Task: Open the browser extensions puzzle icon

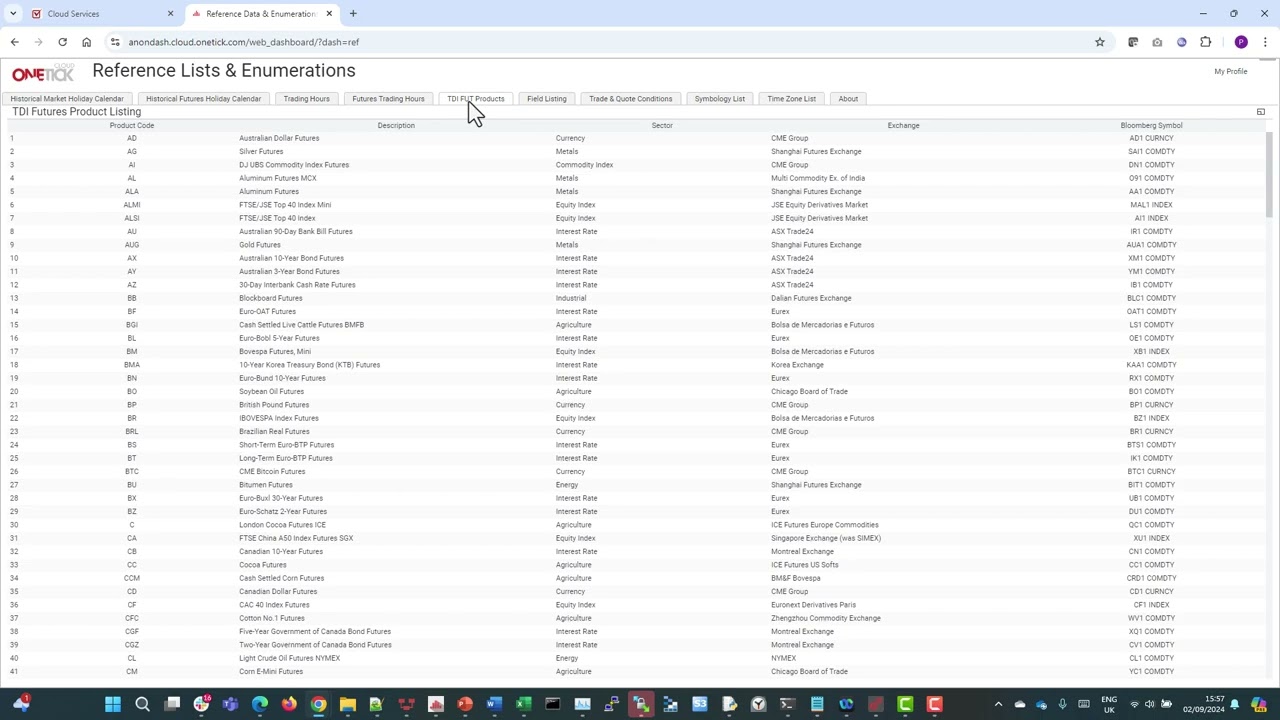Action: point(1205,42)
